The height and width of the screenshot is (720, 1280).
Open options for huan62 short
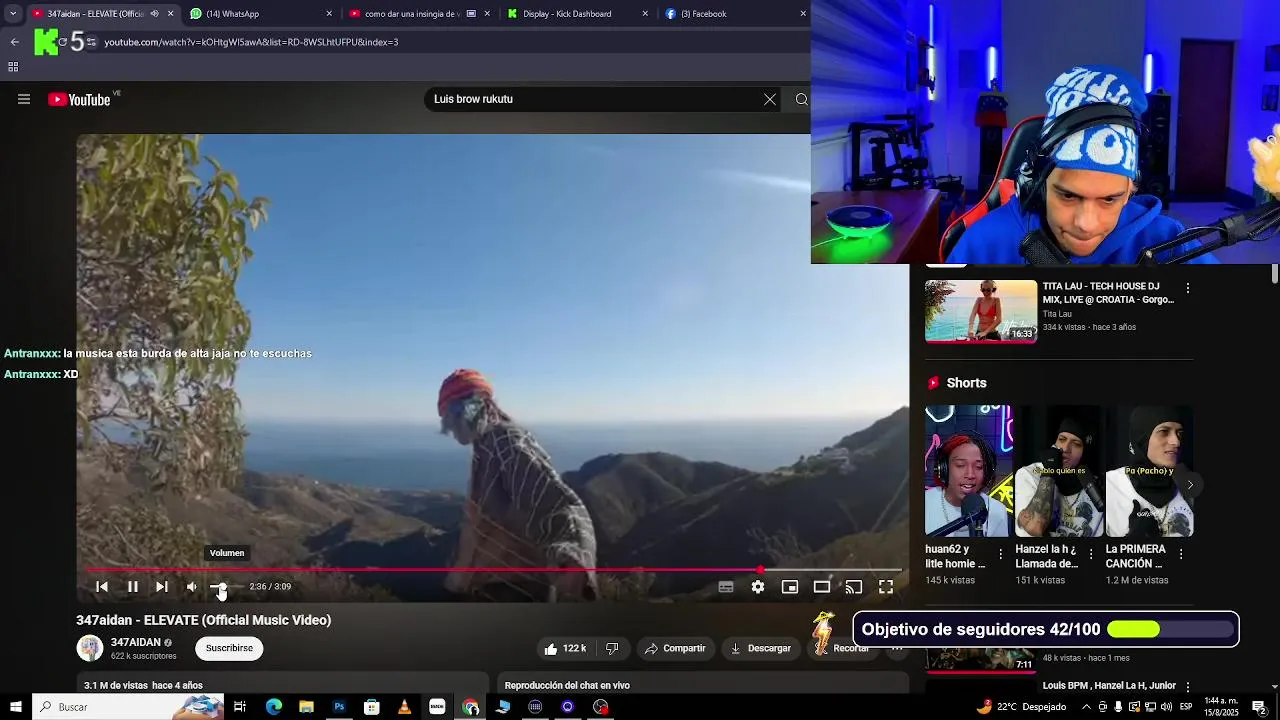1001,554
